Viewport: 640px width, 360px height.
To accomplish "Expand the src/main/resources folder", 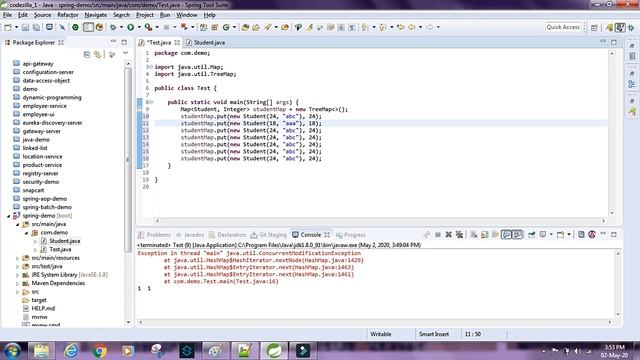I will [x=18, y=258].
